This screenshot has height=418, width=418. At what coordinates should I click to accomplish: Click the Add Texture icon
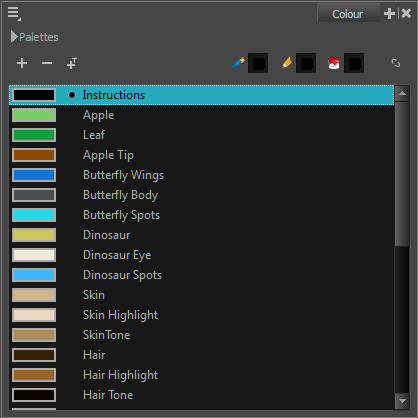click(x=72, y=63)
